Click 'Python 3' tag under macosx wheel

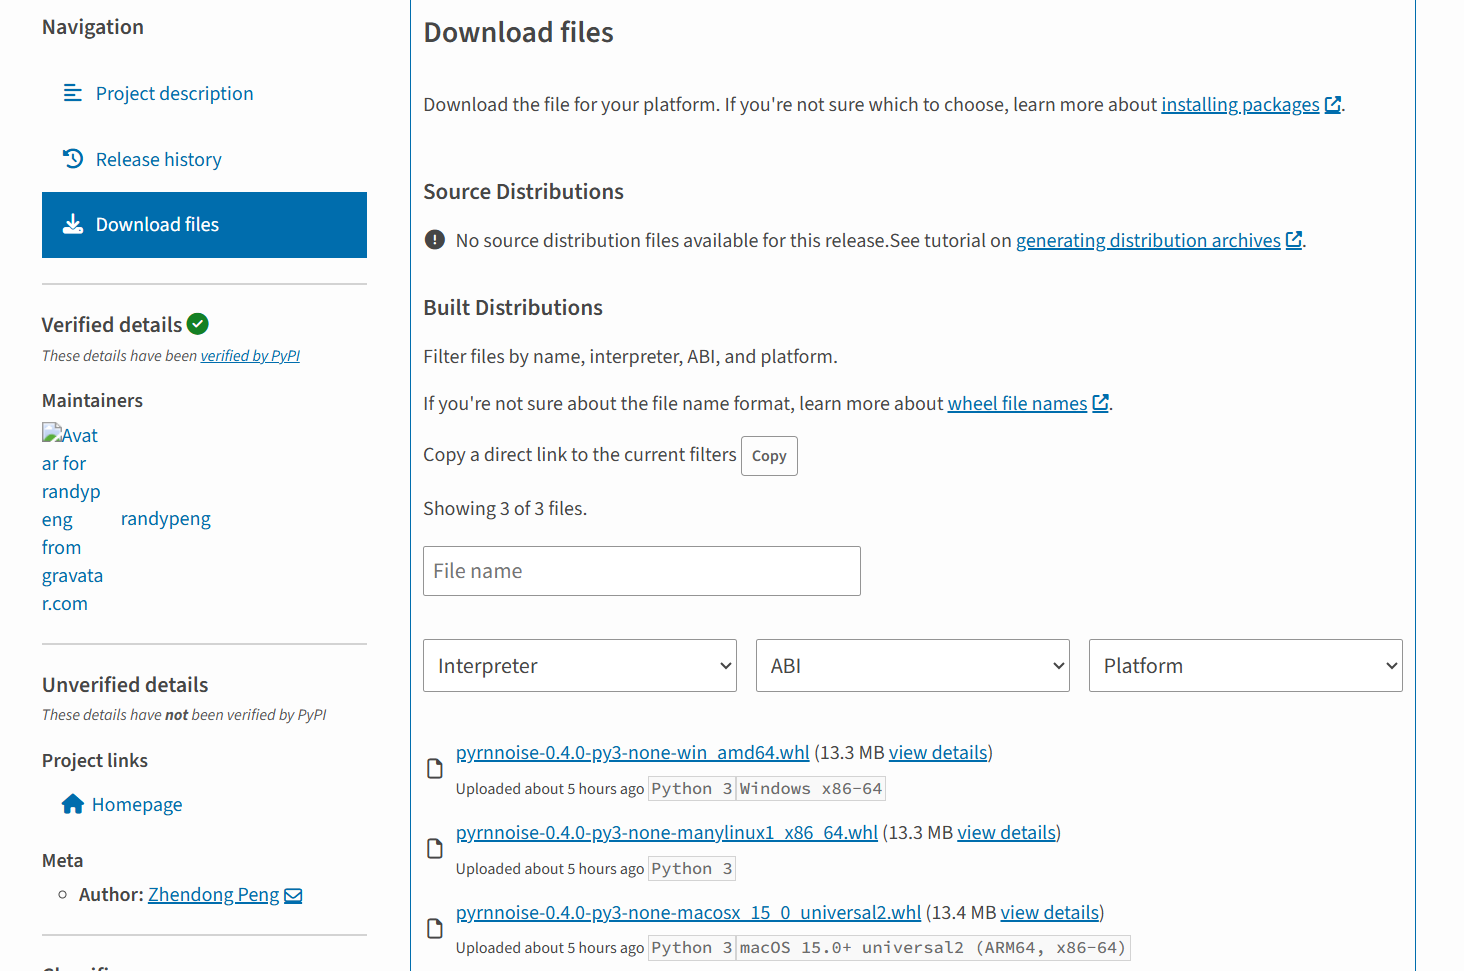pyautogui.click(x=692, y=948)
